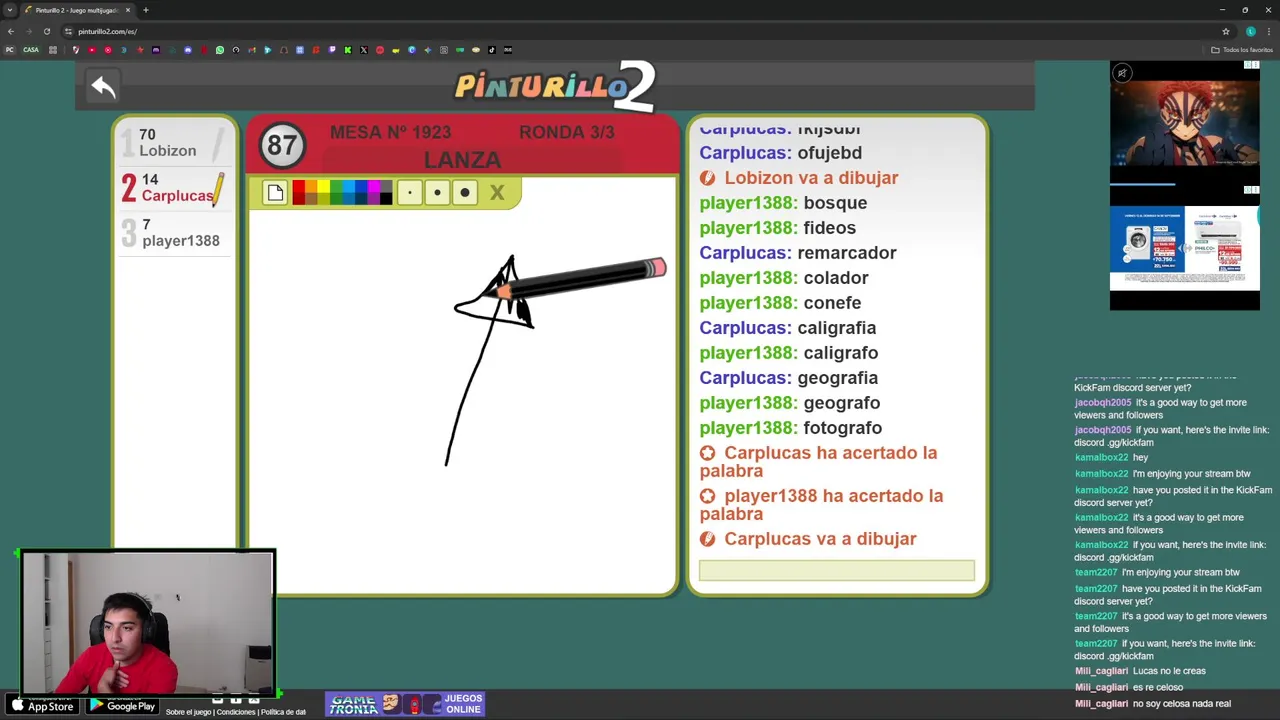The width and height of the screenshot is (1280, 720).
Task: Click player1388's guess 'bosque'
Action: (835, 203)
